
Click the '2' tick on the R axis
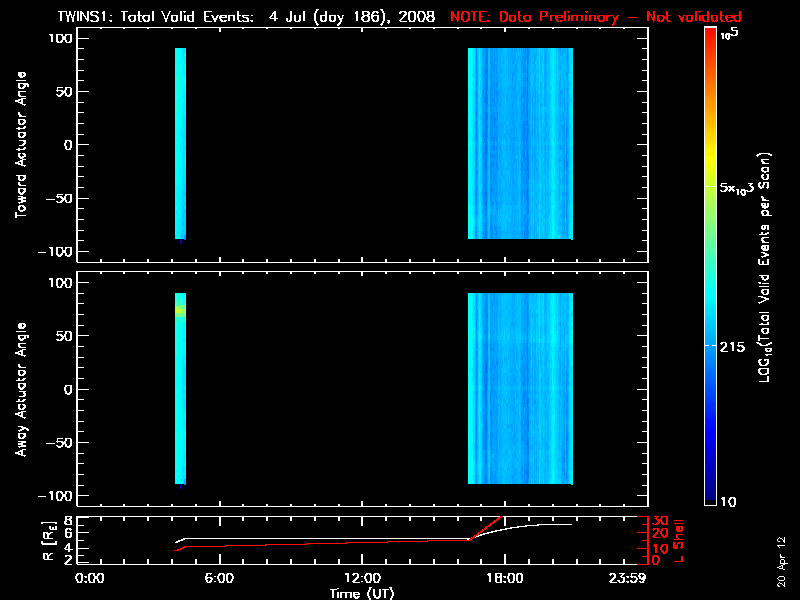tap(67, 560)
